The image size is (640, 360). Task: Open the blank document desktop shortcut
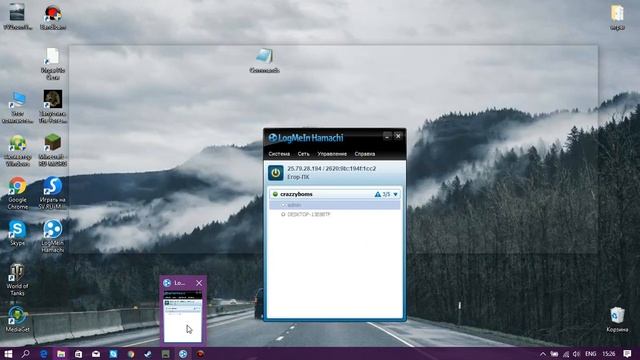(x=53, y=63)
